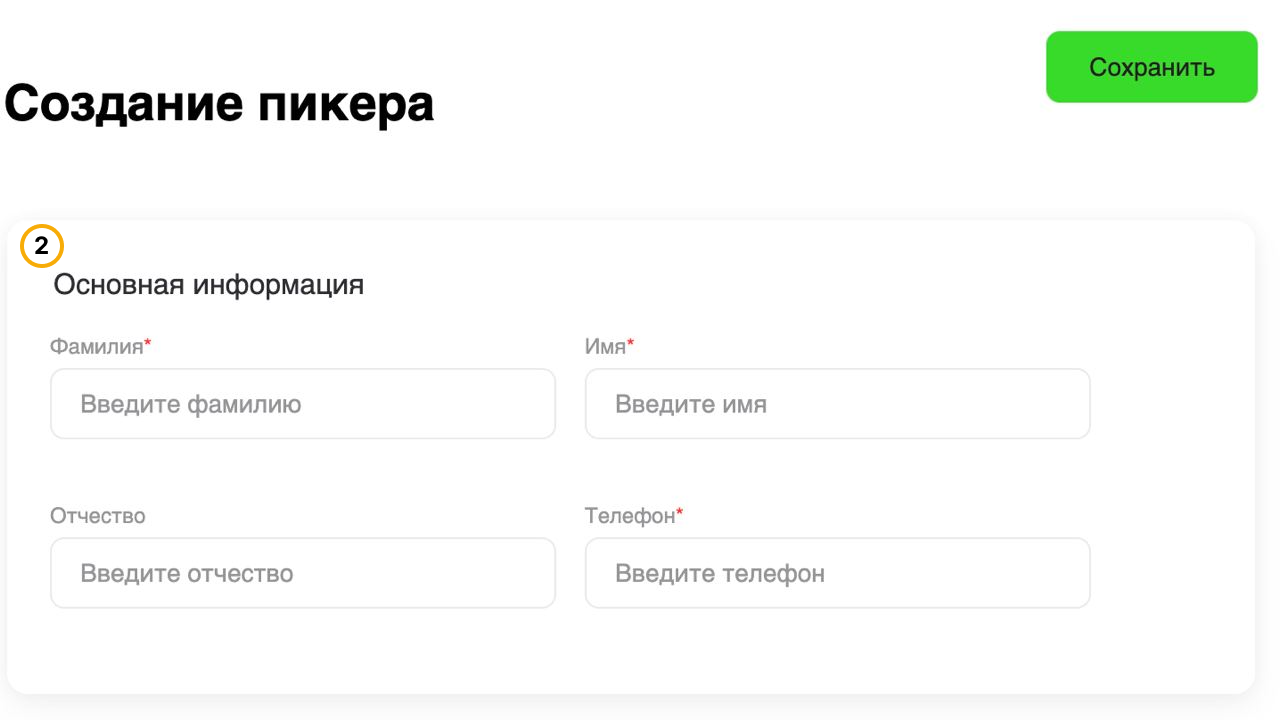Click empty card area below Отчество field
Viewport: 1280px width, 720px height.
pos(302,650)
